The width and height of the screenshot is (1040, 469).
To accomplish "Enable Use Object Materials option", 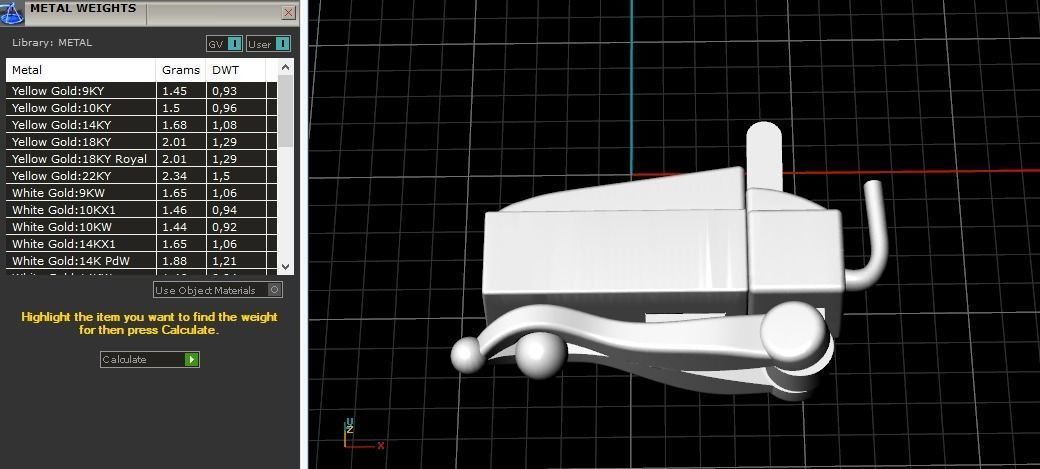I will tap(218, 290).
